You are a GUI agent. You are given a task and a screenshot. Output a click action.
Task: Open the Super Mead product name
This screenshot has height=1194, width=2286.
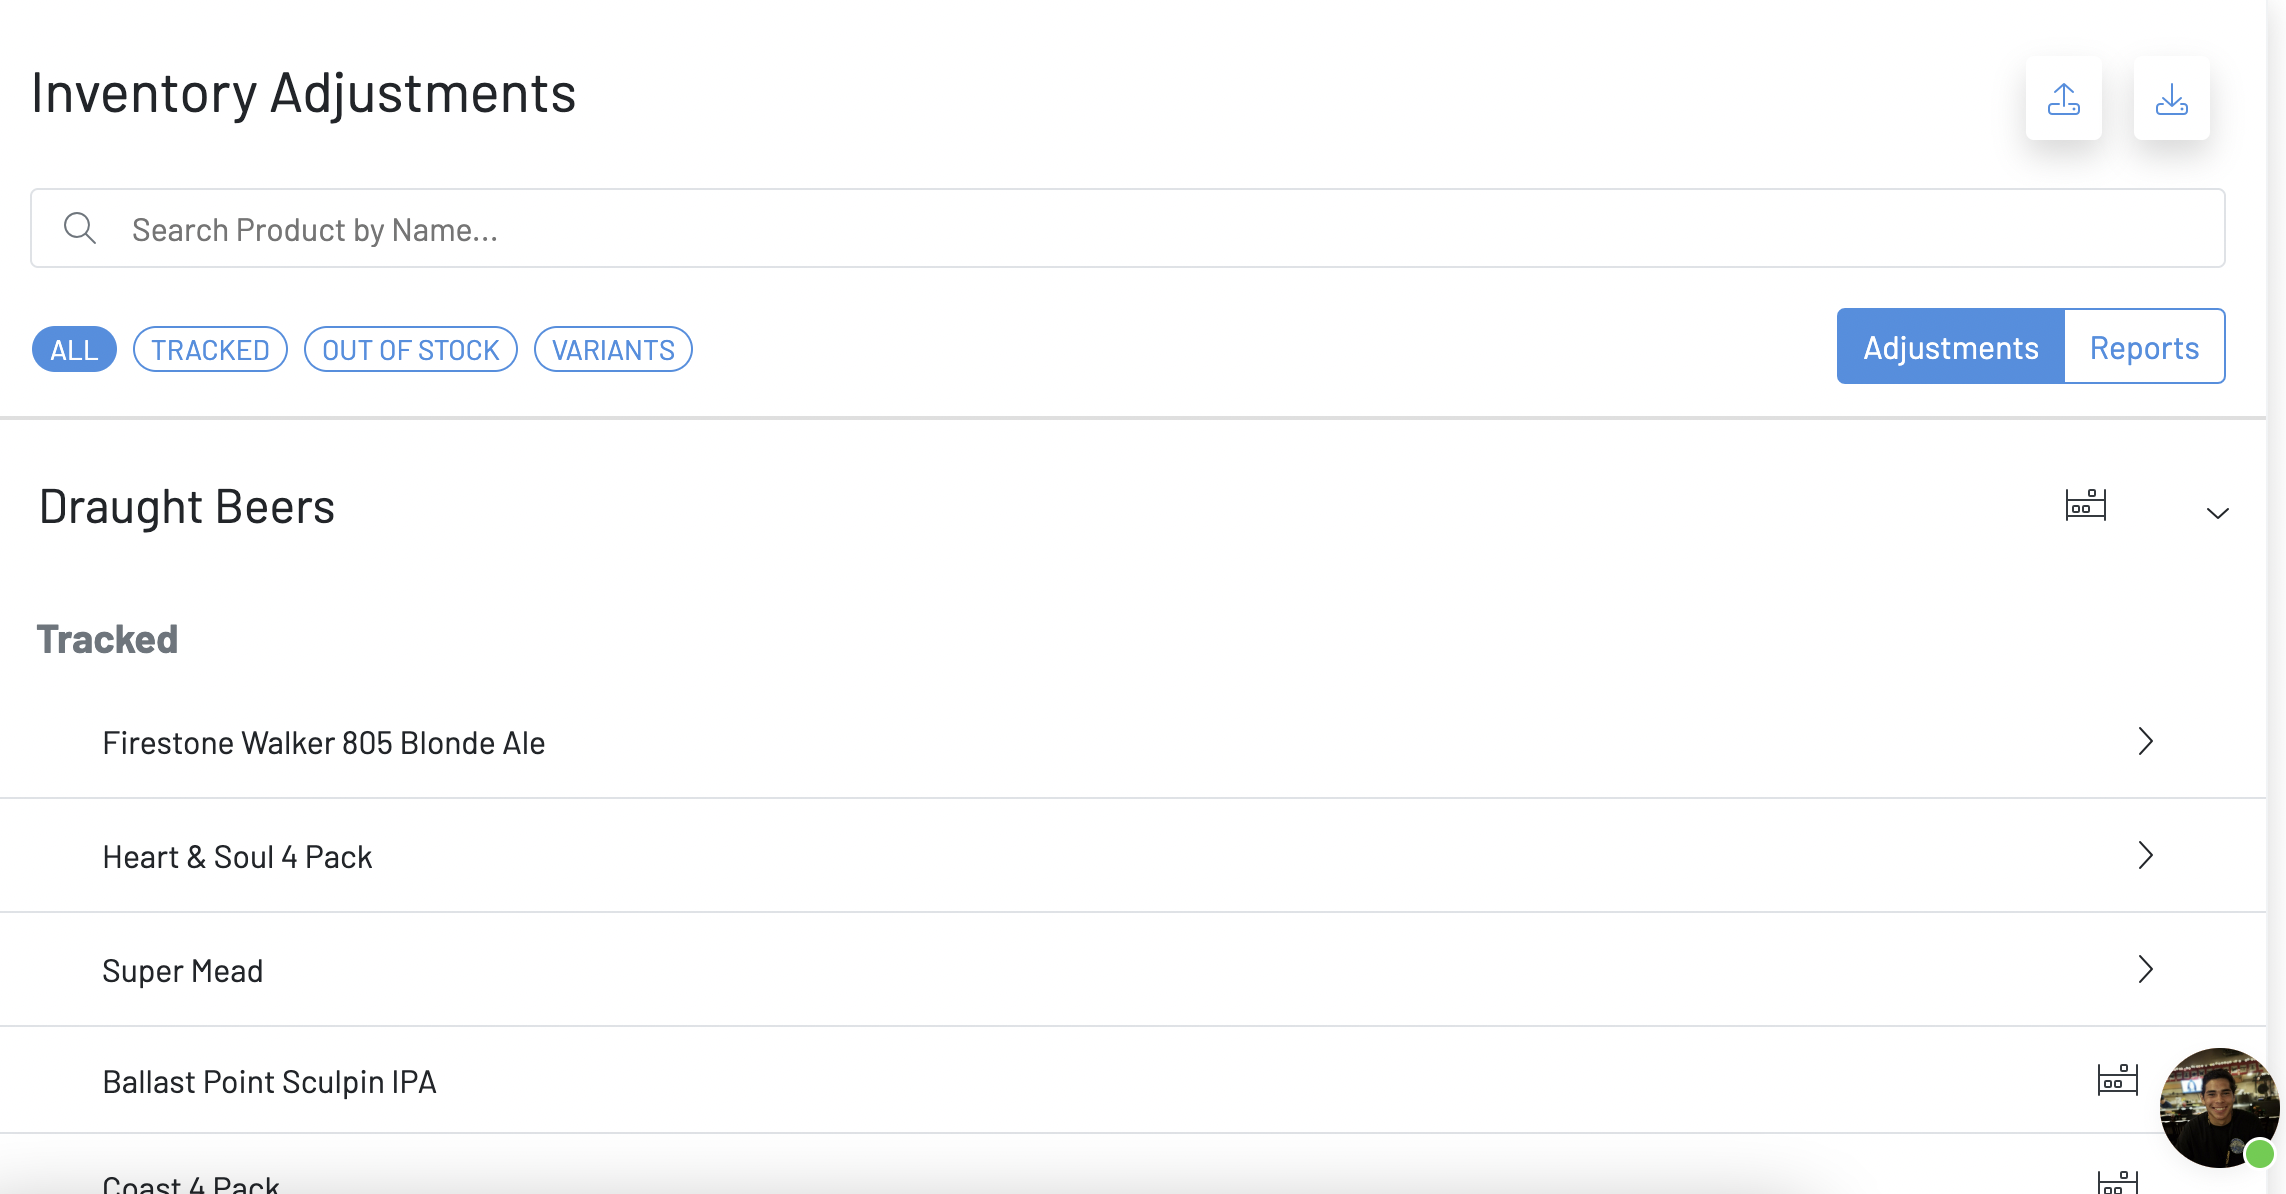pyautogui.click(x=183, y=971)
